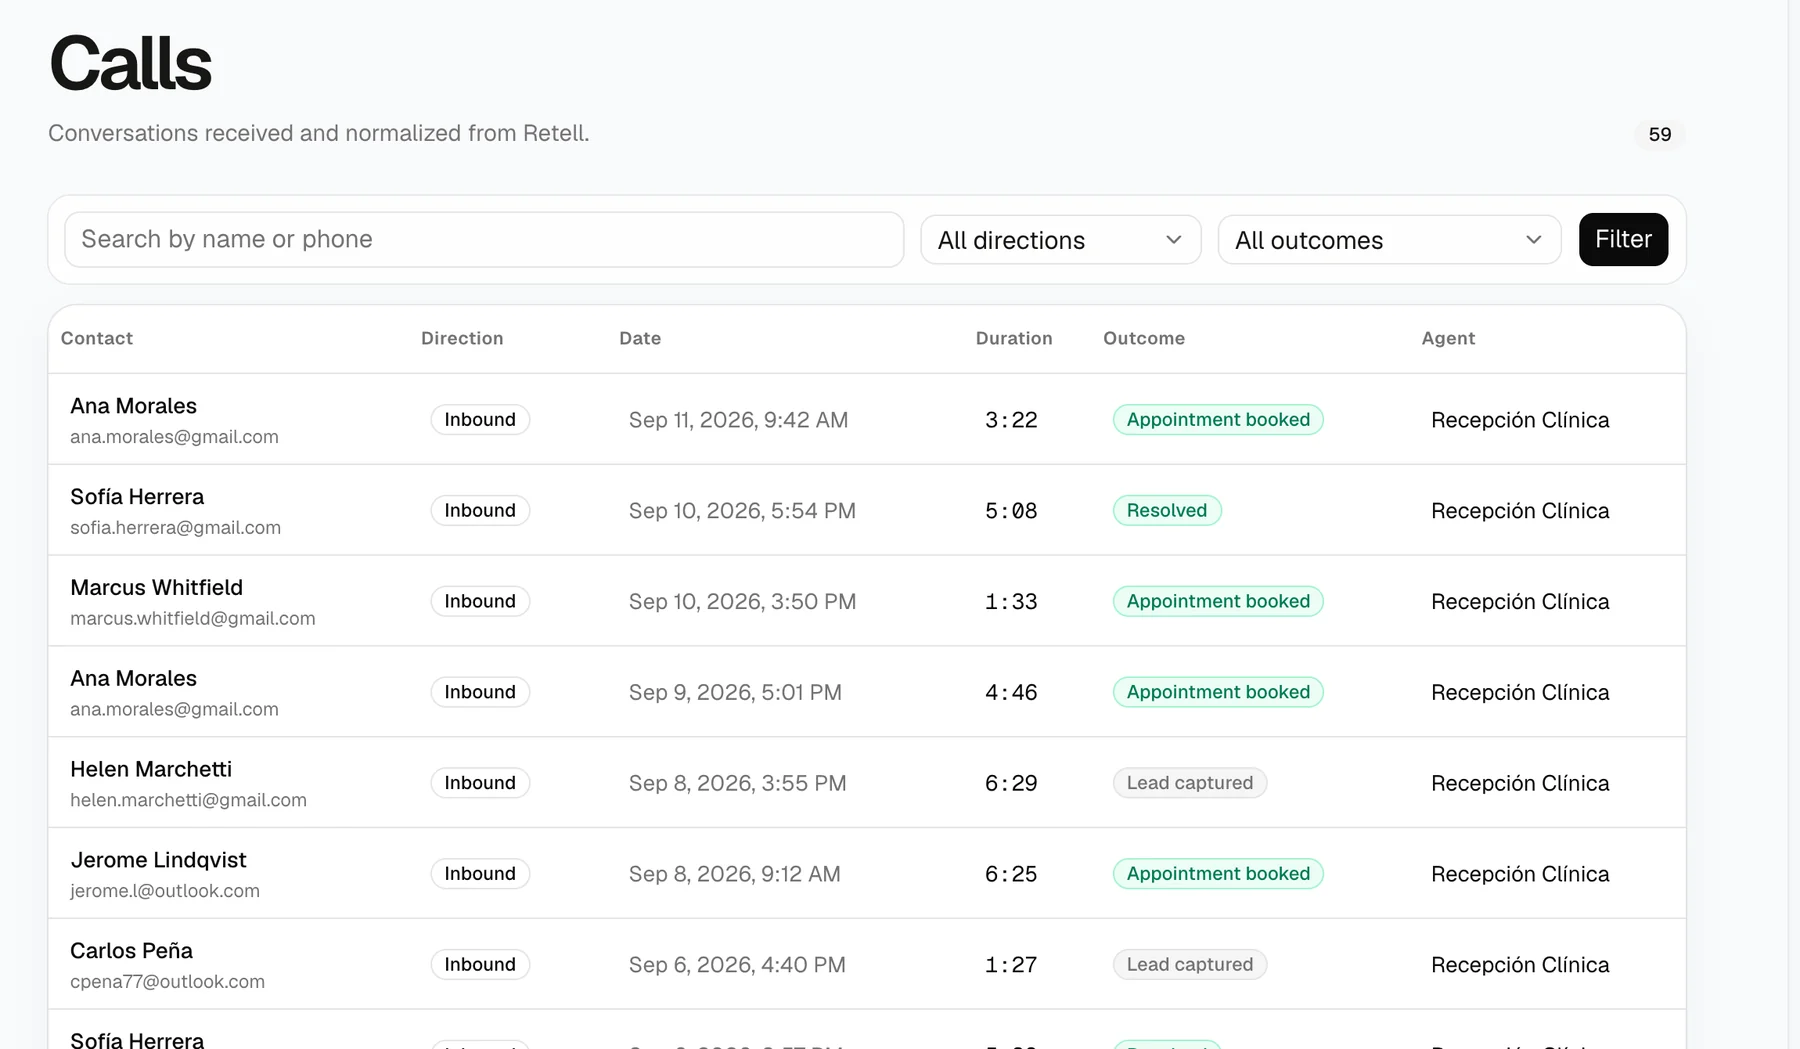This screenshot has height=1049, width=1800.
Task: Open the Helen Marchetti call row
Action: point(867,783)
